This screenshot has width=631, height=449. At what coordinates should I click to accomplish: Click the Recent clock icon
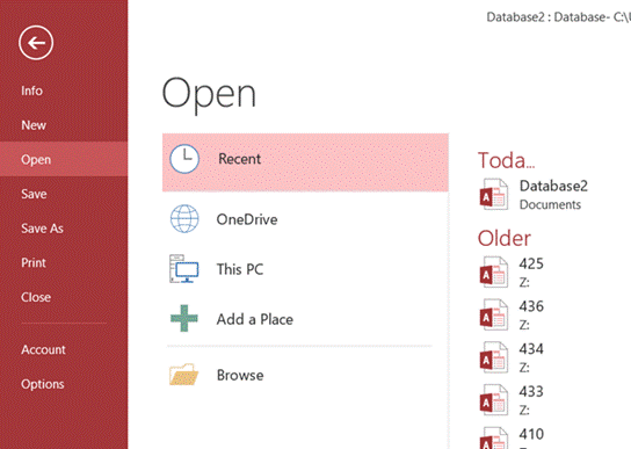[184, 159]
